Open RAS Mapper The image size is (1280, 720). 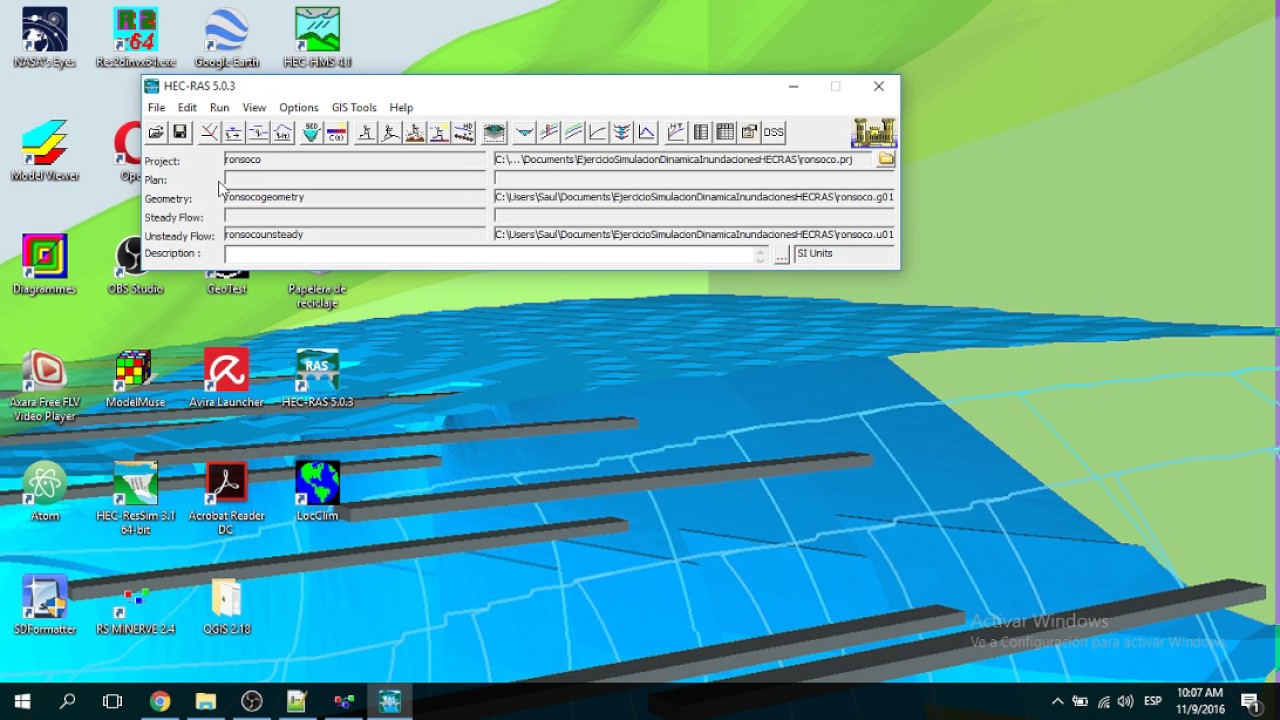click(494, 132)
